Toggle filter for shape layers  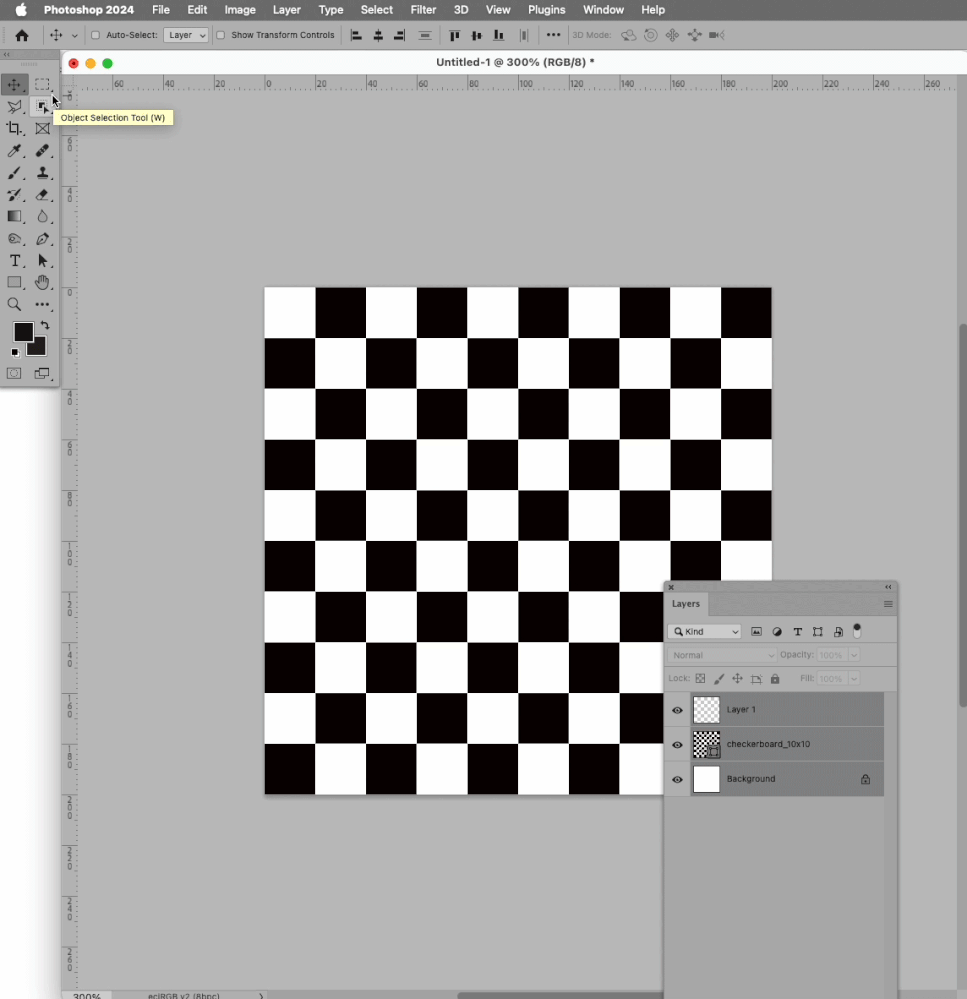coord(818,632)
